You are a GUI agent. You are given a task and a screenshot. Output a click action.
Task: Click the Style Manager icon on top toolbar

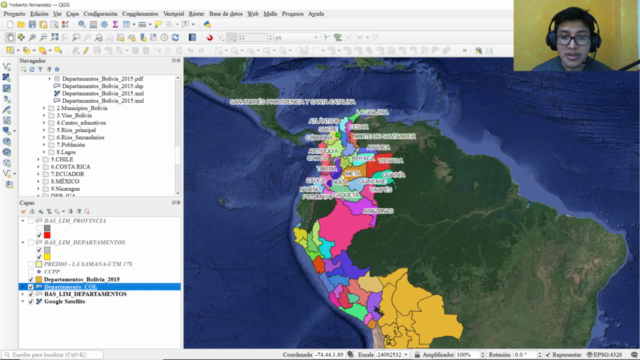click(x=65, y=25)
